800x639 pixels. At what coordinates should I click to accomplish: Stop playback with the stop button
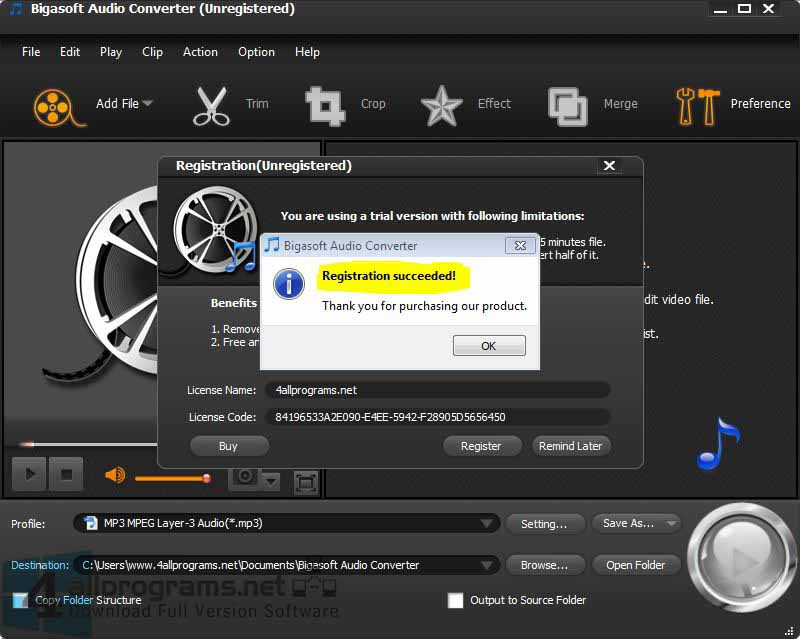tap(66, 474)
